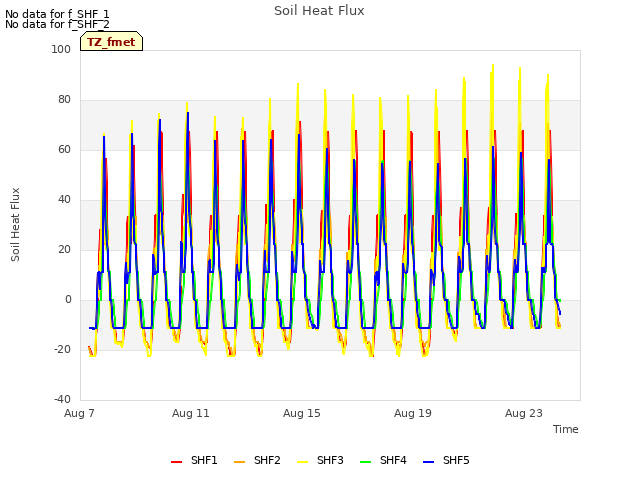Click the green SHF4 legend swatch
Image resolution: width=640 pixels, height=480 pixels.
[x=366, y=461]
